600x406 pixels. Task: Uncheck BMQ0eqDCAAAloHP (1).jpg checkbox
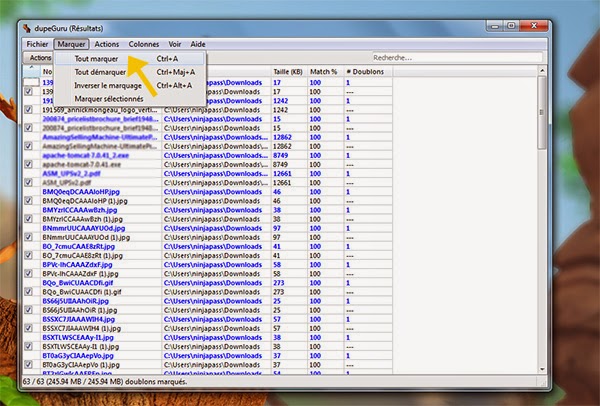(x=28, y=200)
